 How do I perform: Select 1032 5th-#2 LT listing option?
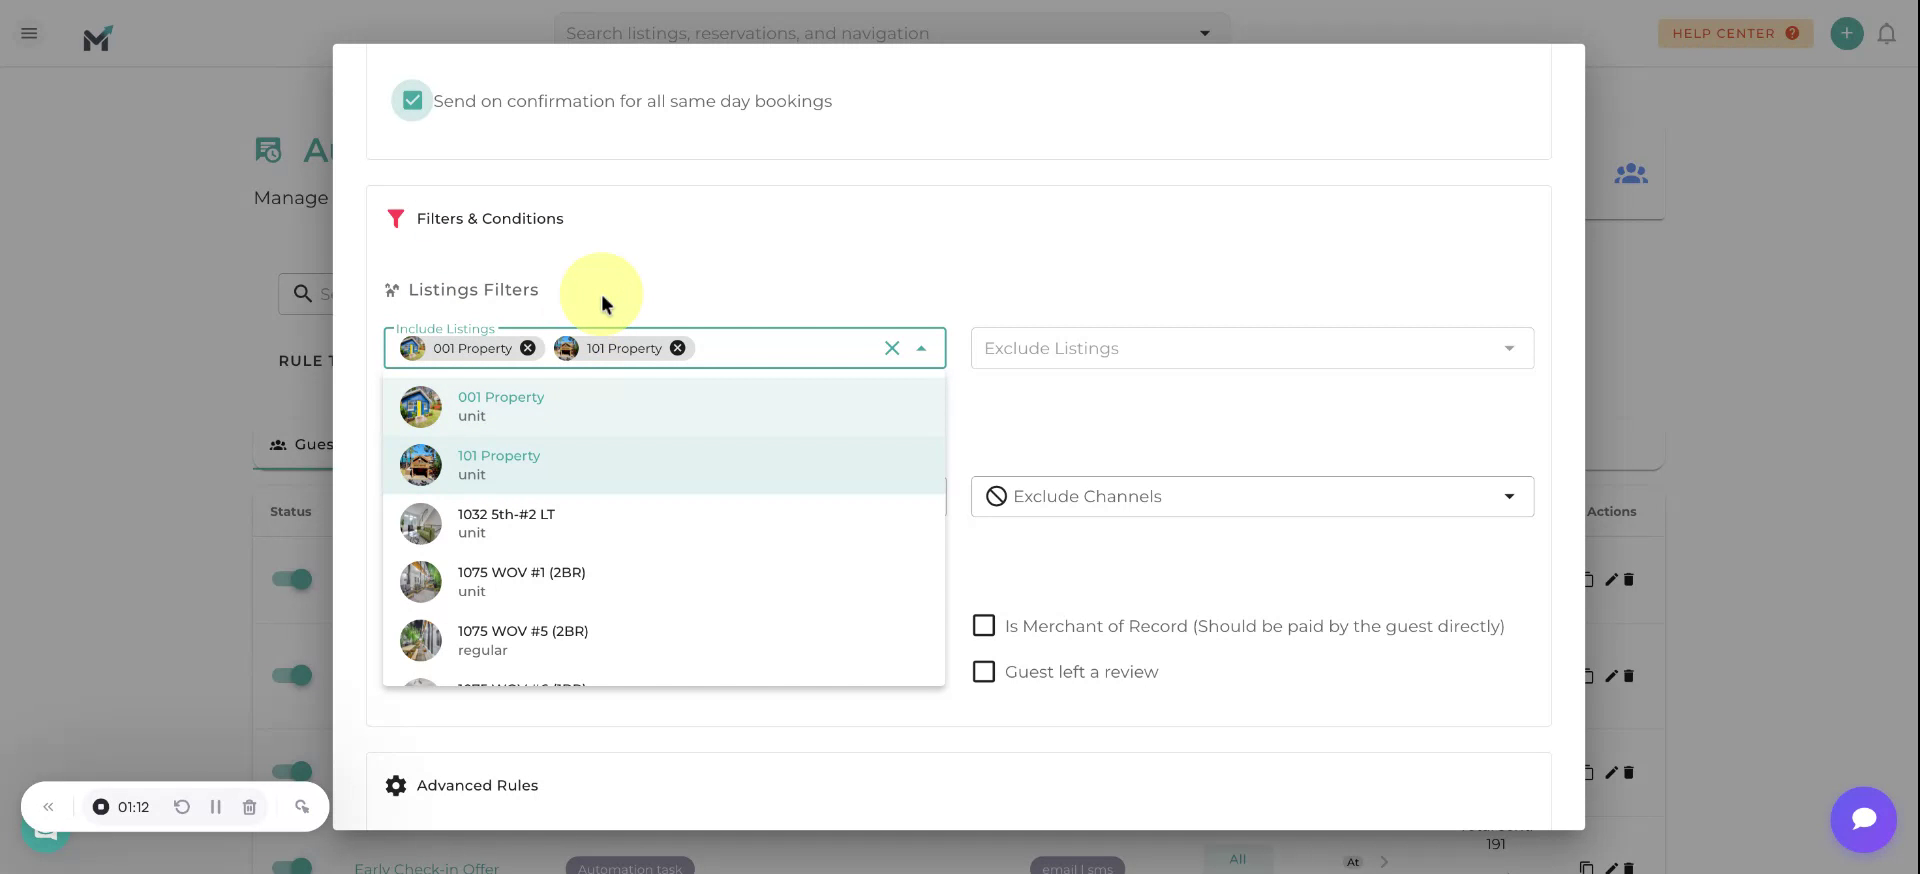[664, 523]
